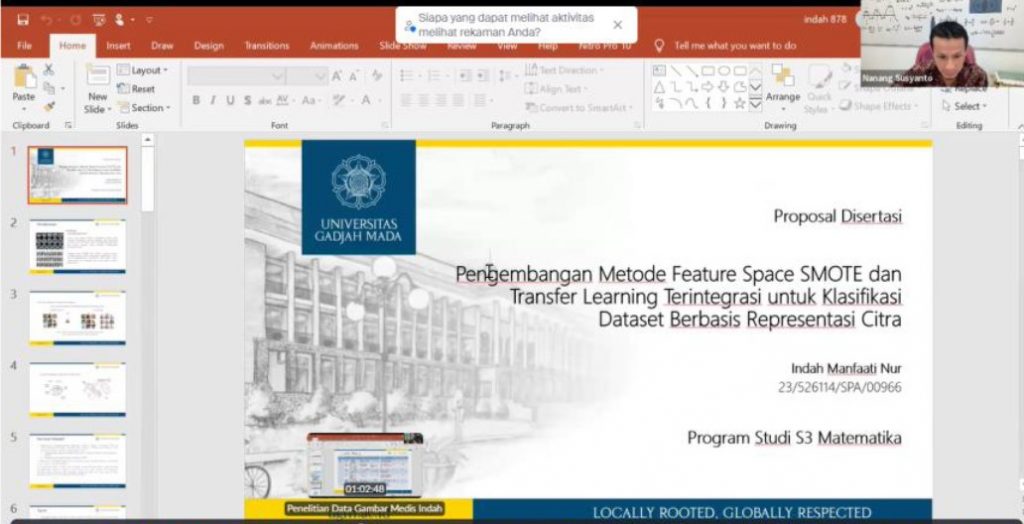Open Character Spacing AV dropdown
This screenshot has height=524, width=1024.
coord(285,100)
